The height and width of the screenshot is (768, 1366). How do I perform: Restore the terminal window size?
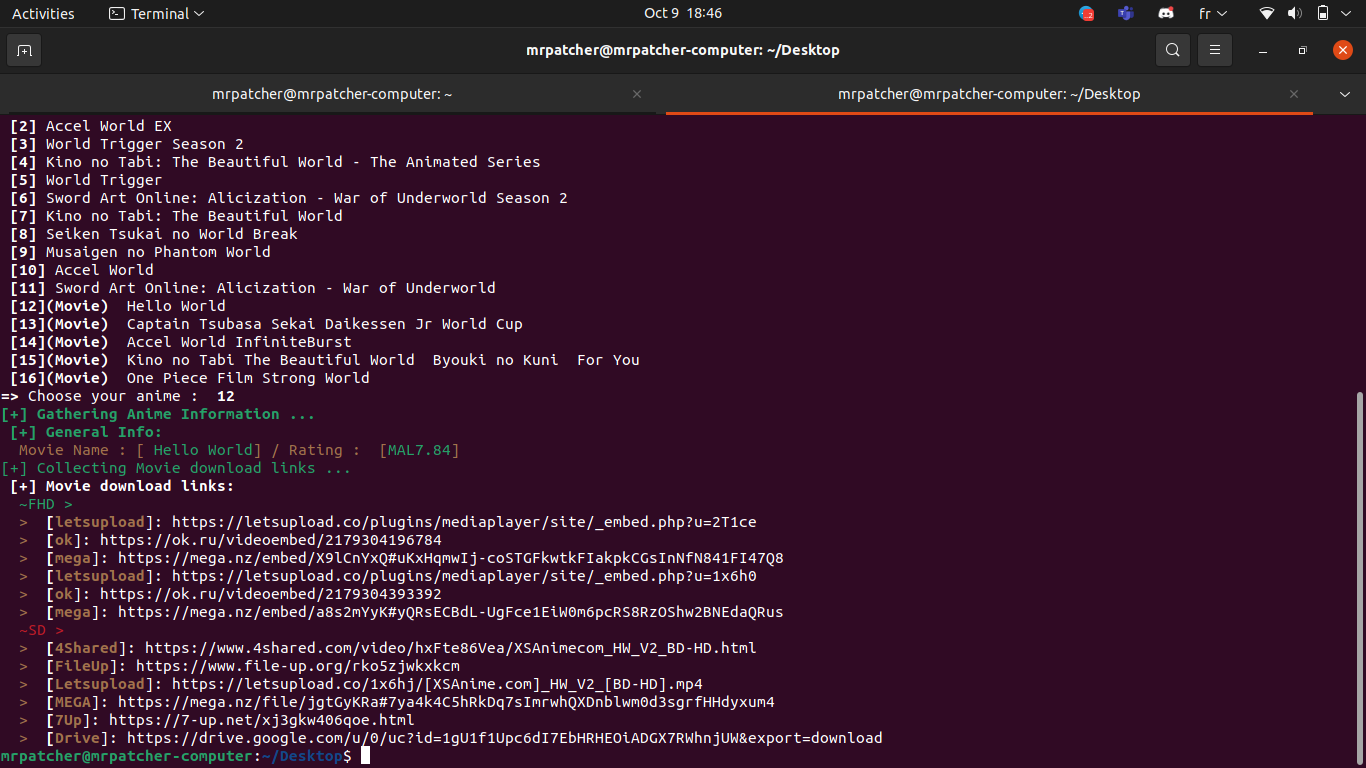pyautogui.click(x=1302, y=50)
